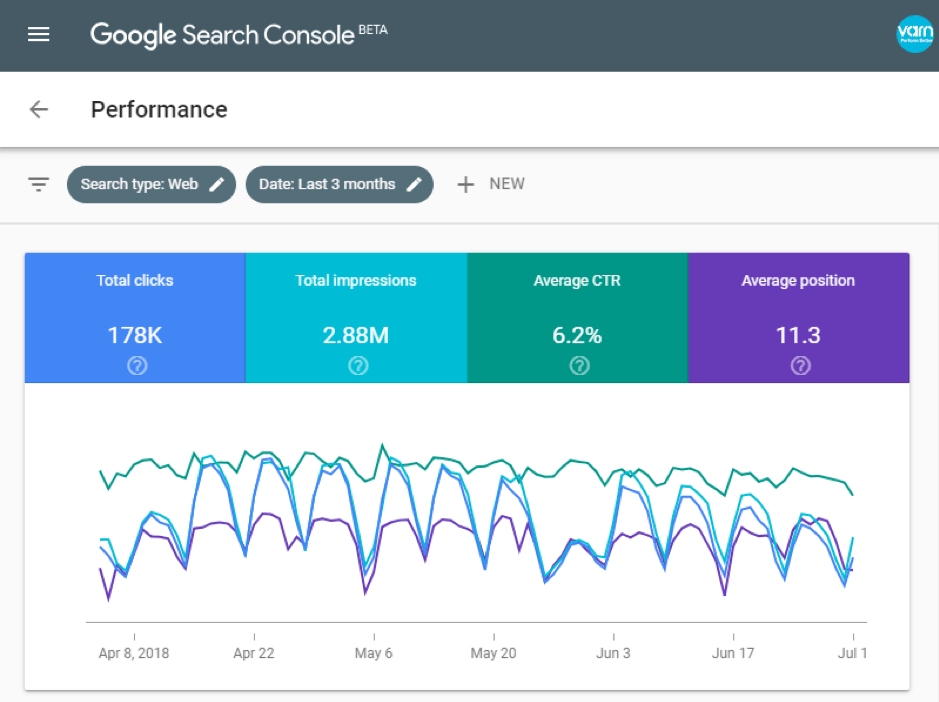Open help icon under Average CTR
Screen dimensions: 939x702
tap(579, 365)
